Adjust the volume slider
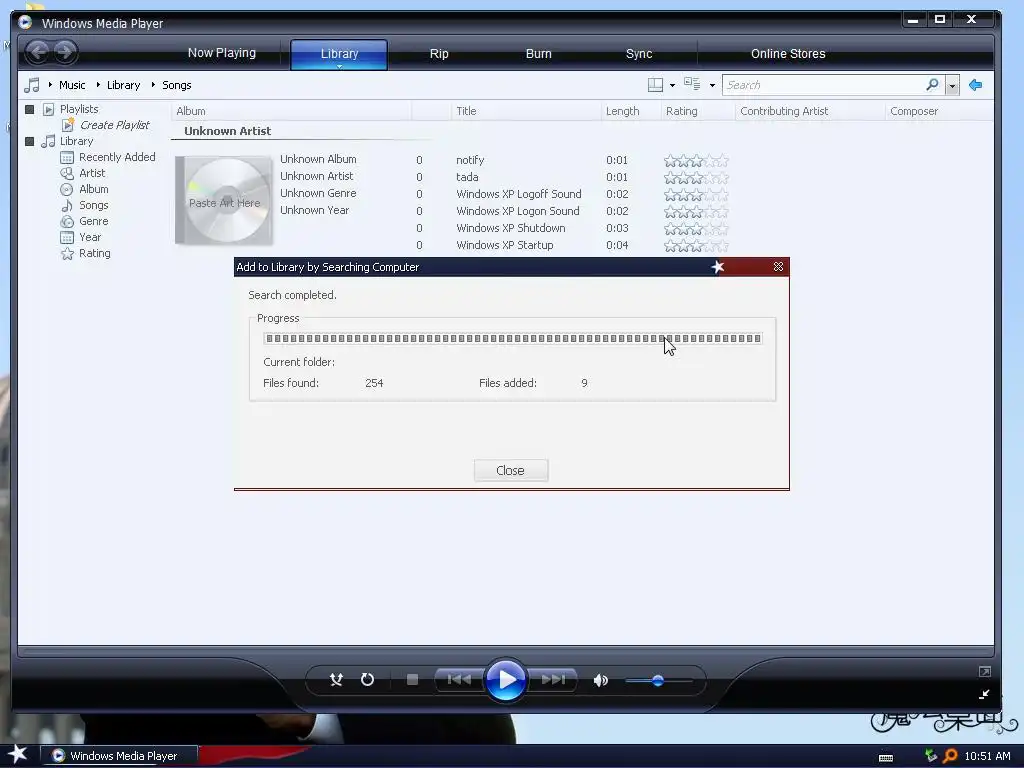This screenshot has width=1024, height=768. tap(658, 680)
